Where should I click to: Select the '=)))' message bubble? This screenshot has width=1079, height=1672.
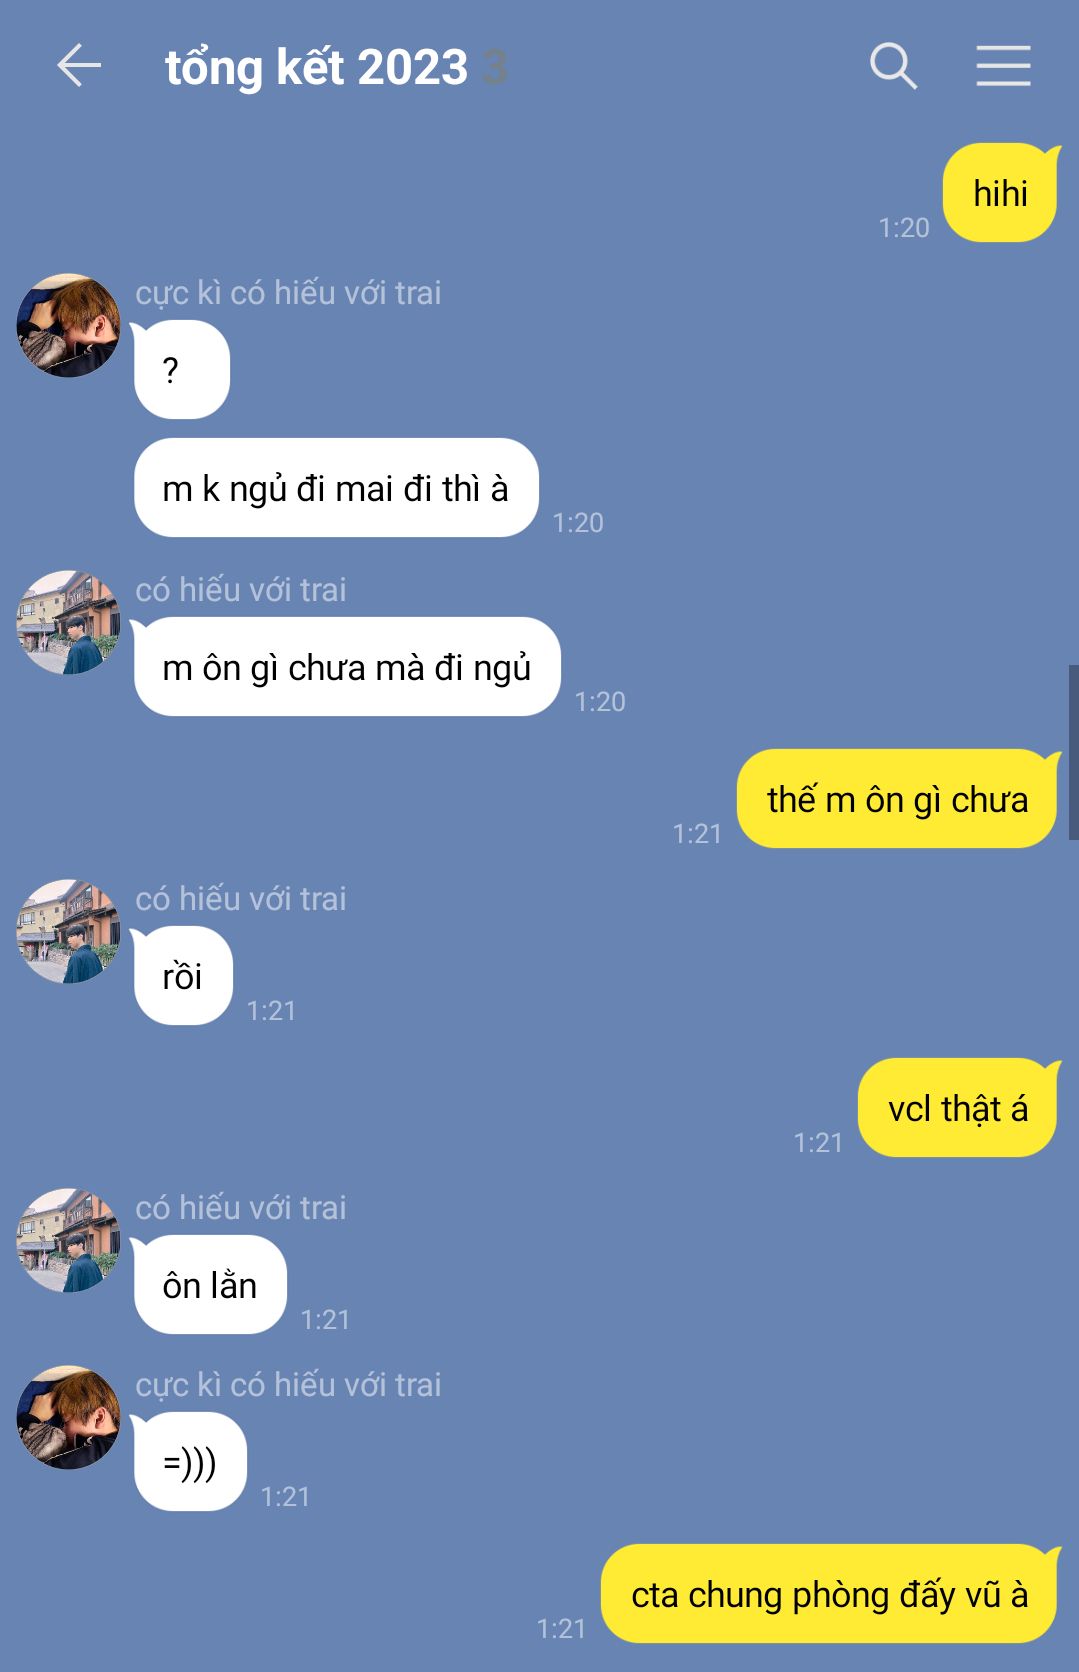pos(190,1462)
